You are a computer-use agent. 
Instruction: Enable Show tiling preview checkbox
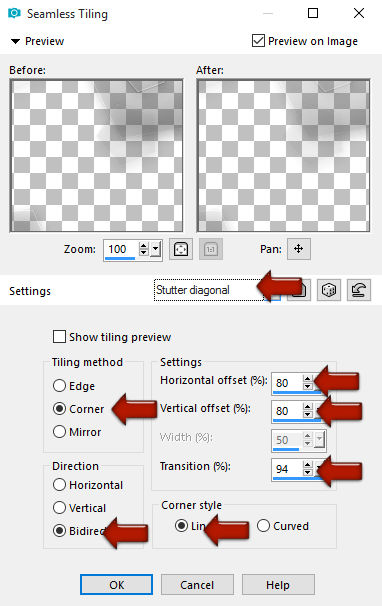click(x=59, y=337)
